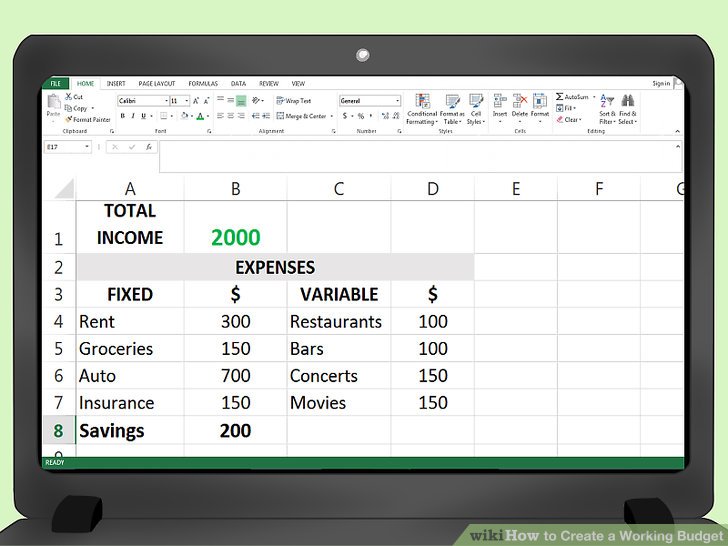Toggle top align
Image resolution: width=728 pixels, height=546 pixels.
pyautogui.click(x=221, y=100)
